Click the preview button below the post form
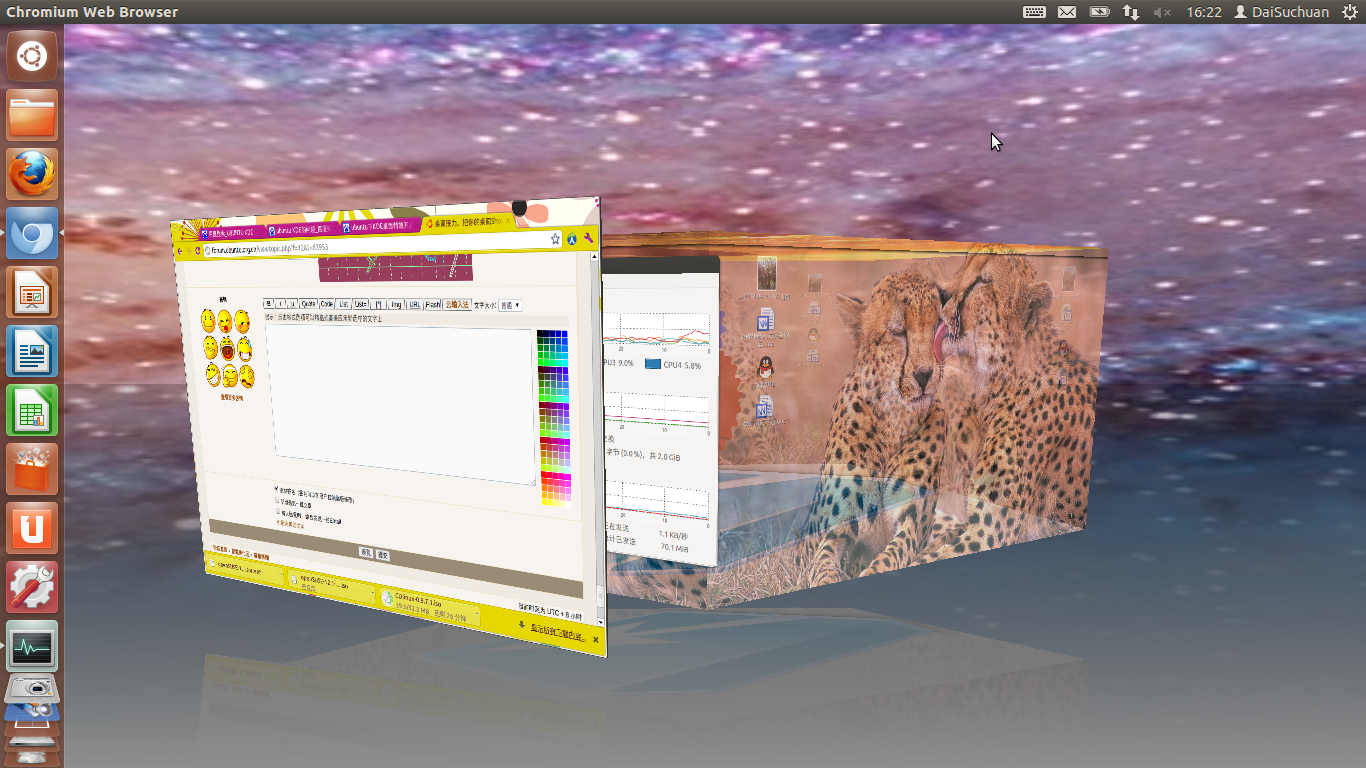Viewport: 1366px width, 768px height. point(366,552)
